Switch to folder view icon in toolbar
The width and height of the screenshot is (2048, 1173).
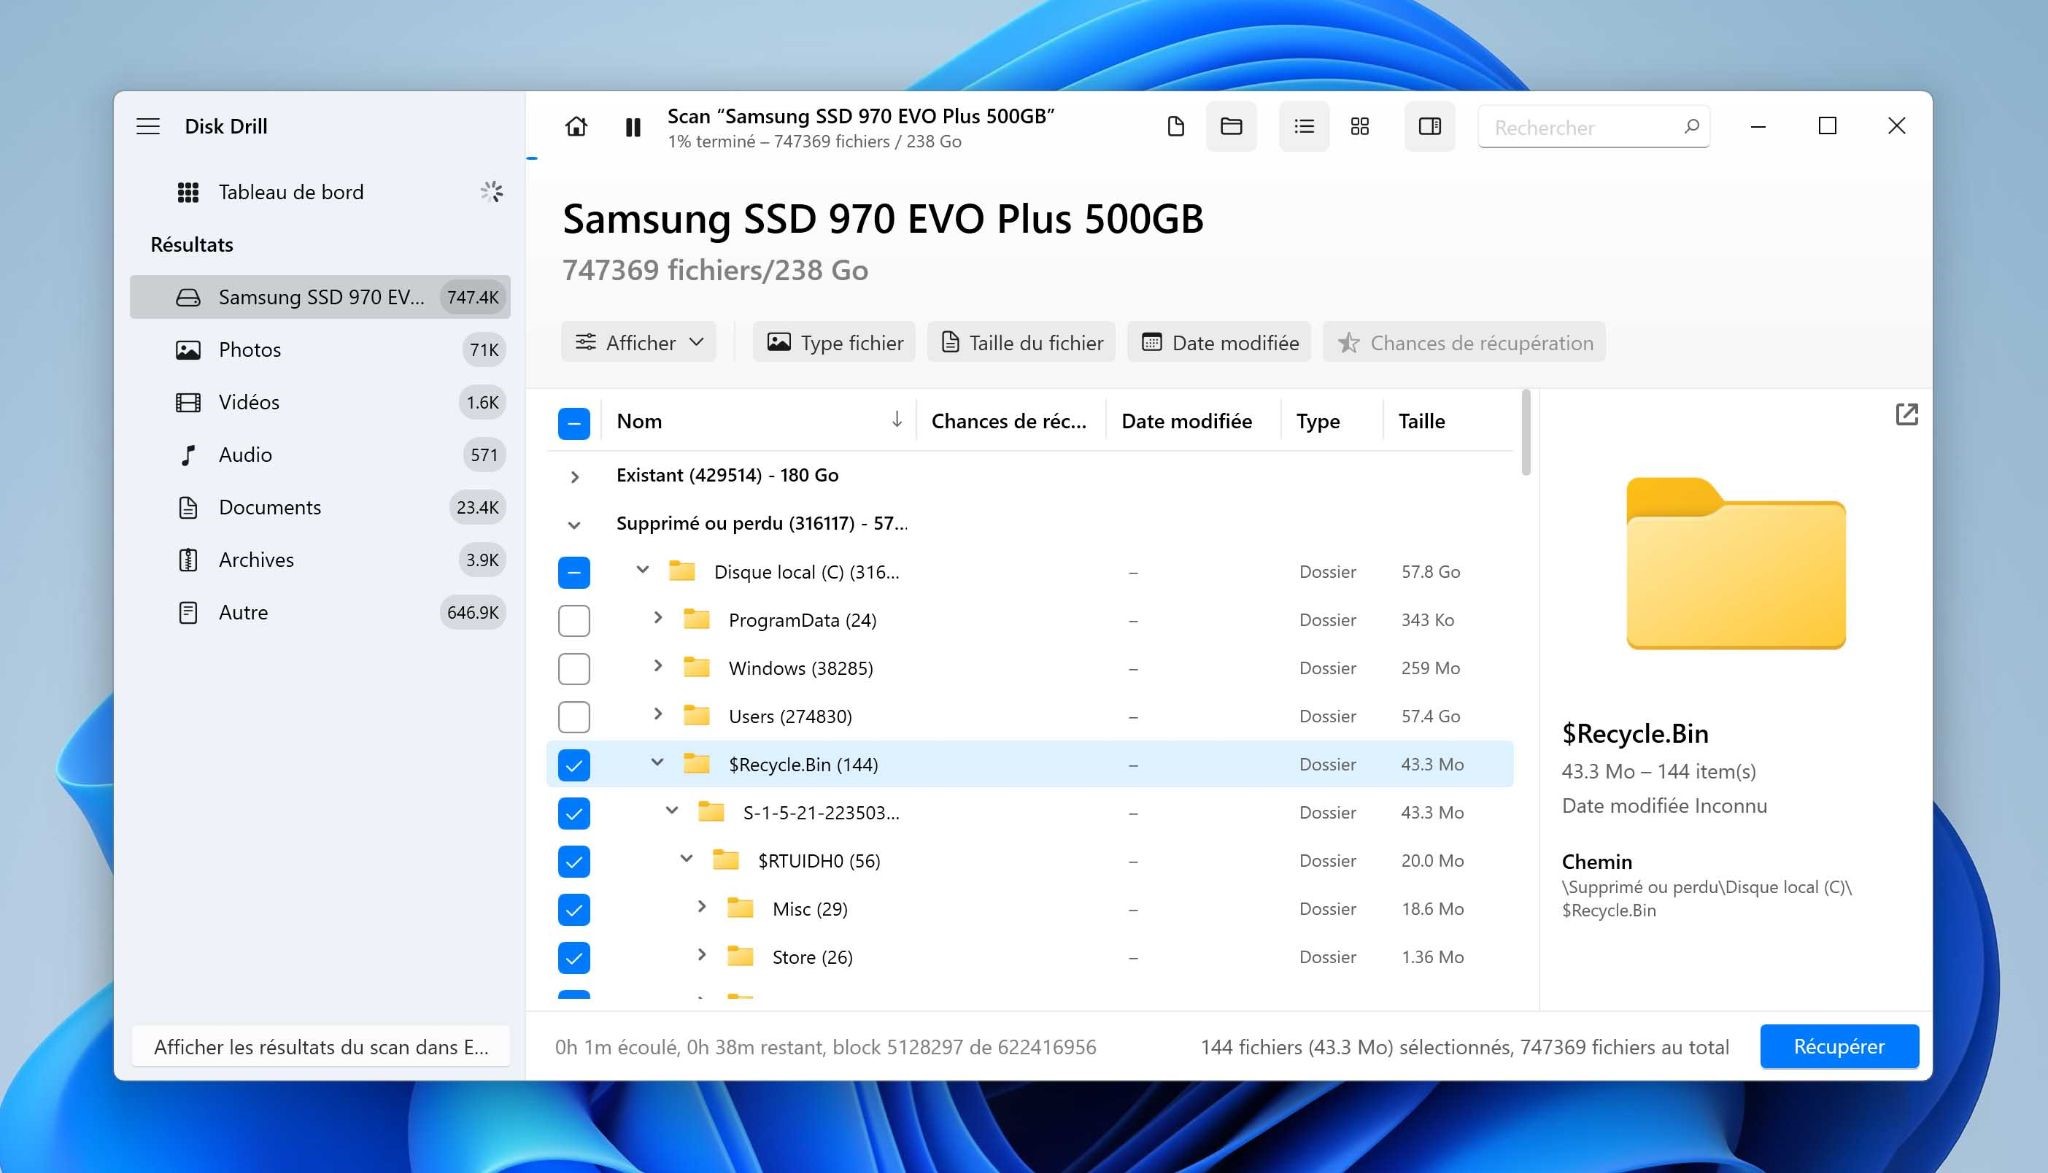[1231, 126]
